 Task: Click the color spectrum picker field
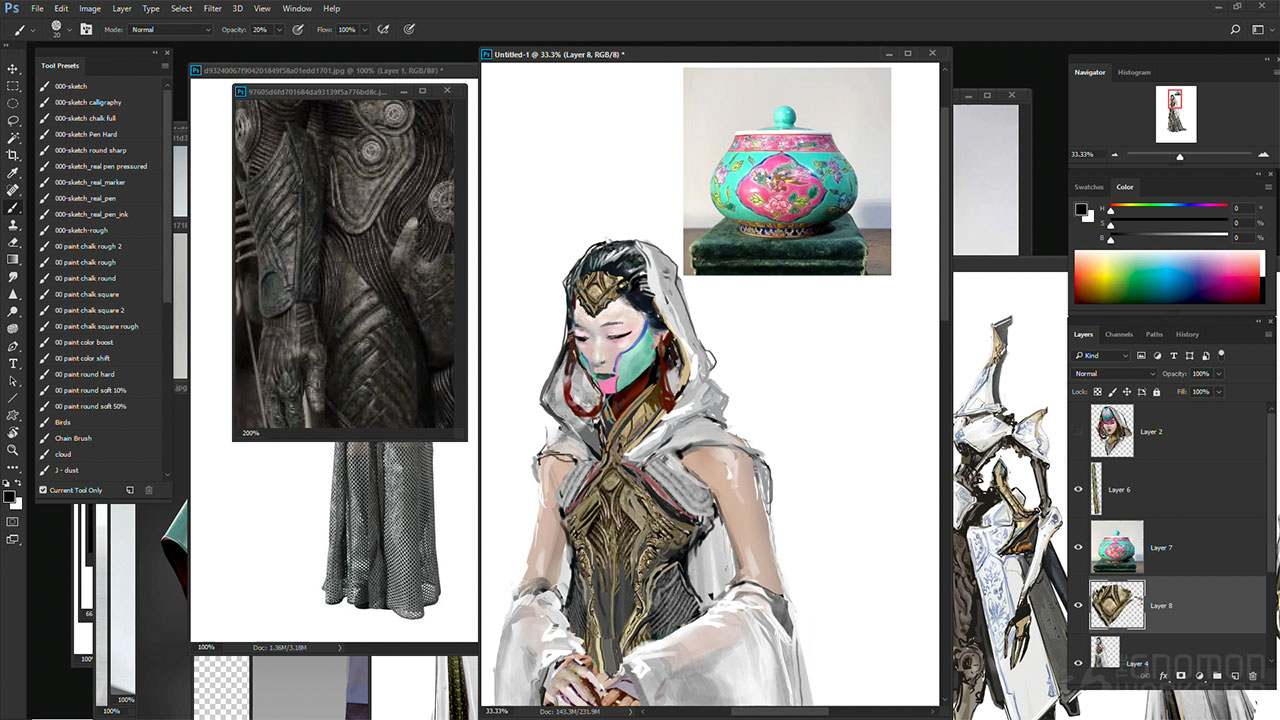pyautogui.click(x=1168, y=277)
